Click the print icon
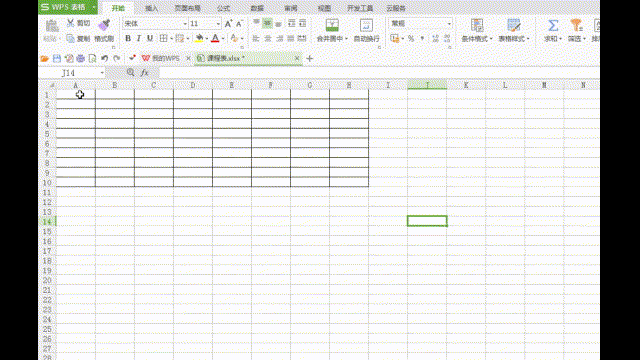Screen dimensions: 640x360 click(x=80, y=59)
